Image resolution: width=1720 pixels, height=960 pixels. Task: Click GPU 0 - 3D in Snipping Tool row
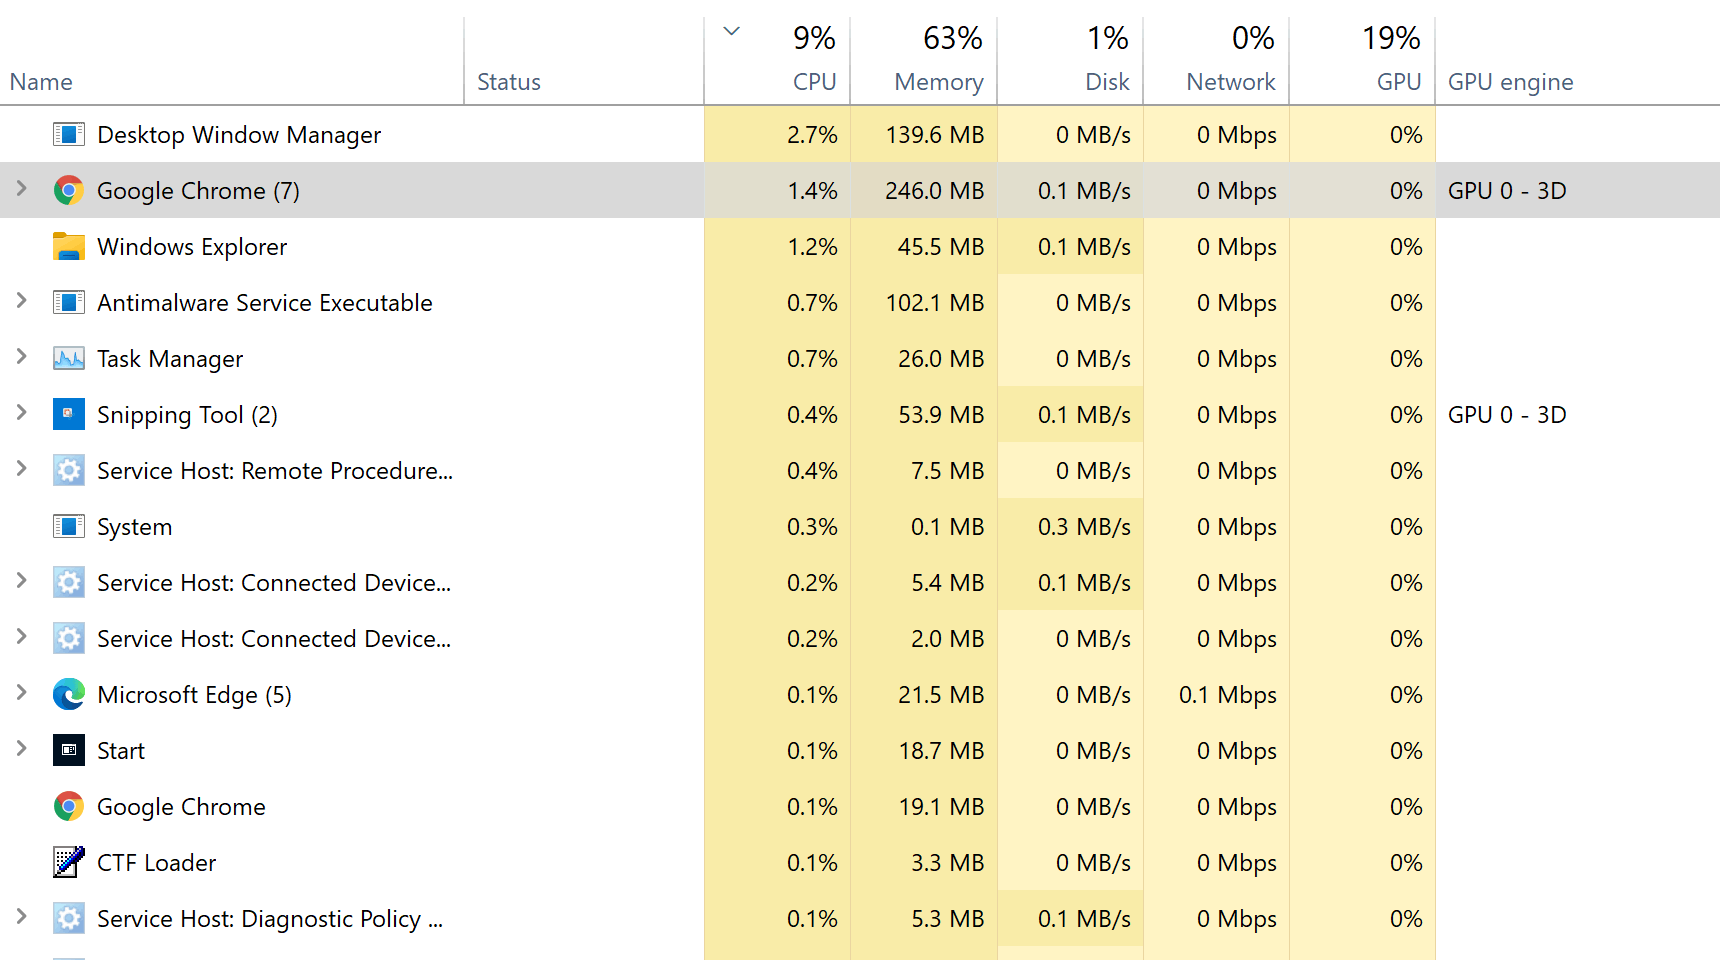1507,415
